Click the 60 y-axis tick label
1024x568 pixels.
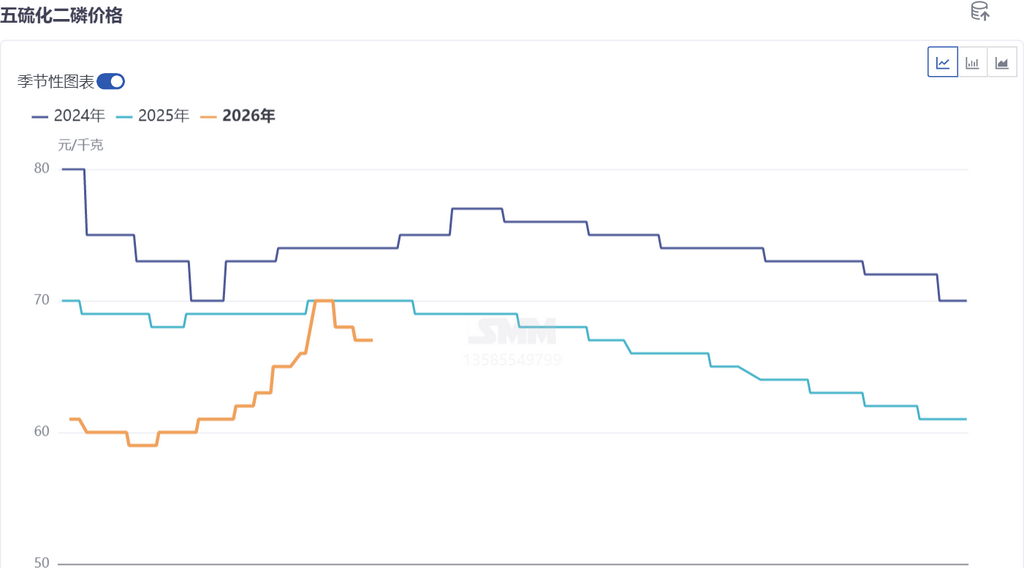pos(41,432)
